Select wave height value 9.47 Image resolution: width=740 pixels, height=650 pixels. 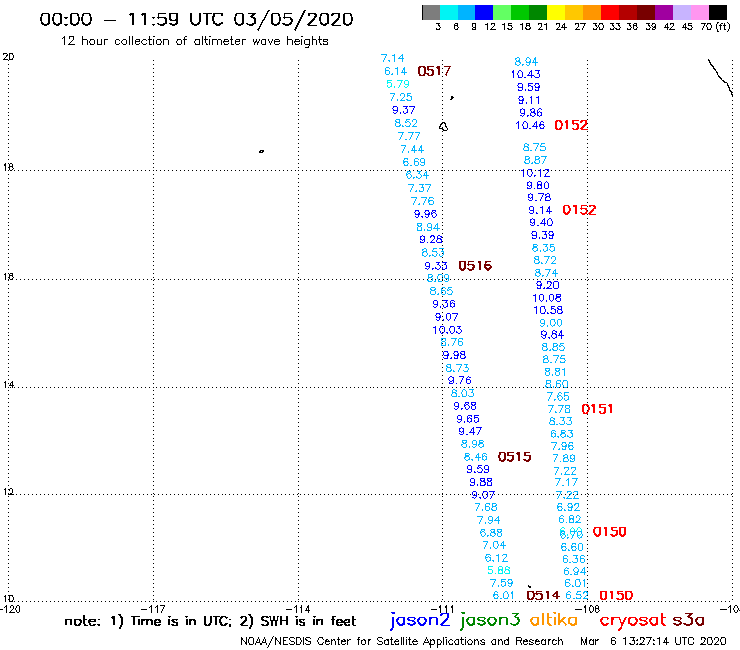click(x=470, y=431)
